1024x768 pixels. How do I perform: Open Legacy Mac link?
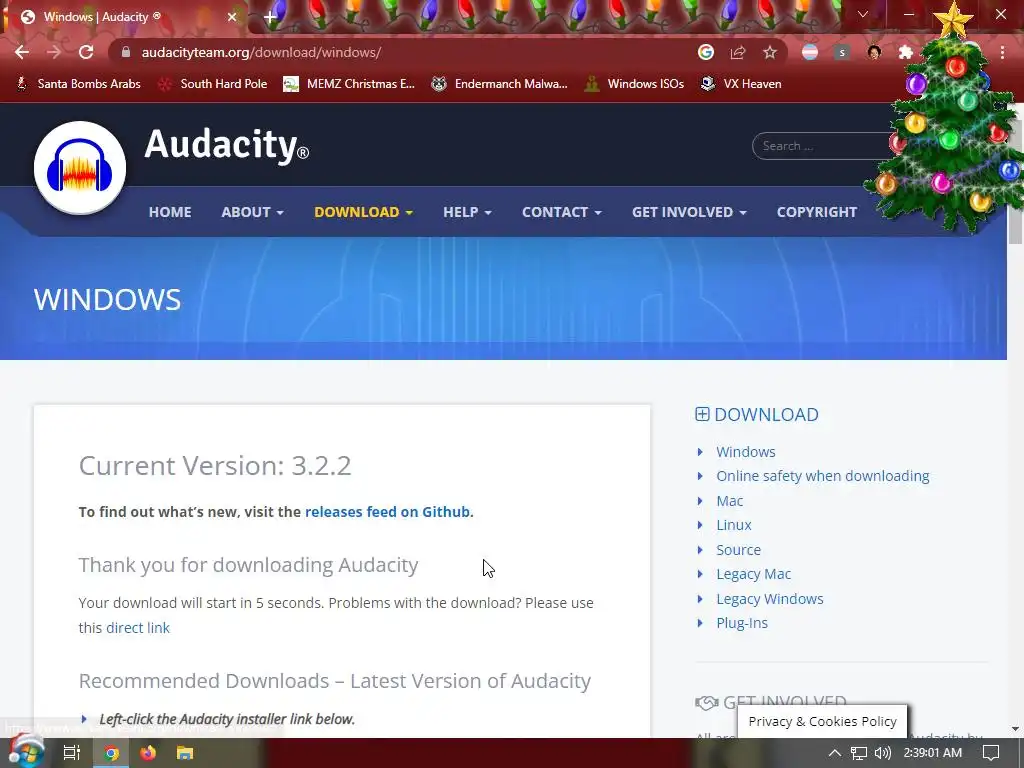(754, 574)
